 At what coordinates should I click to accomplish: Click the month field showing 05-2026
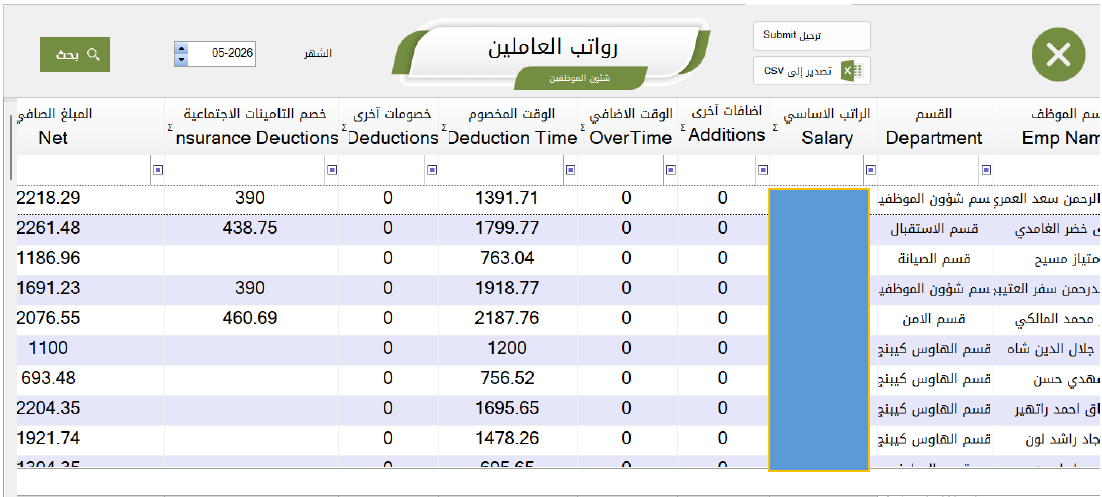pyautogui.click(x=221, y=54)
